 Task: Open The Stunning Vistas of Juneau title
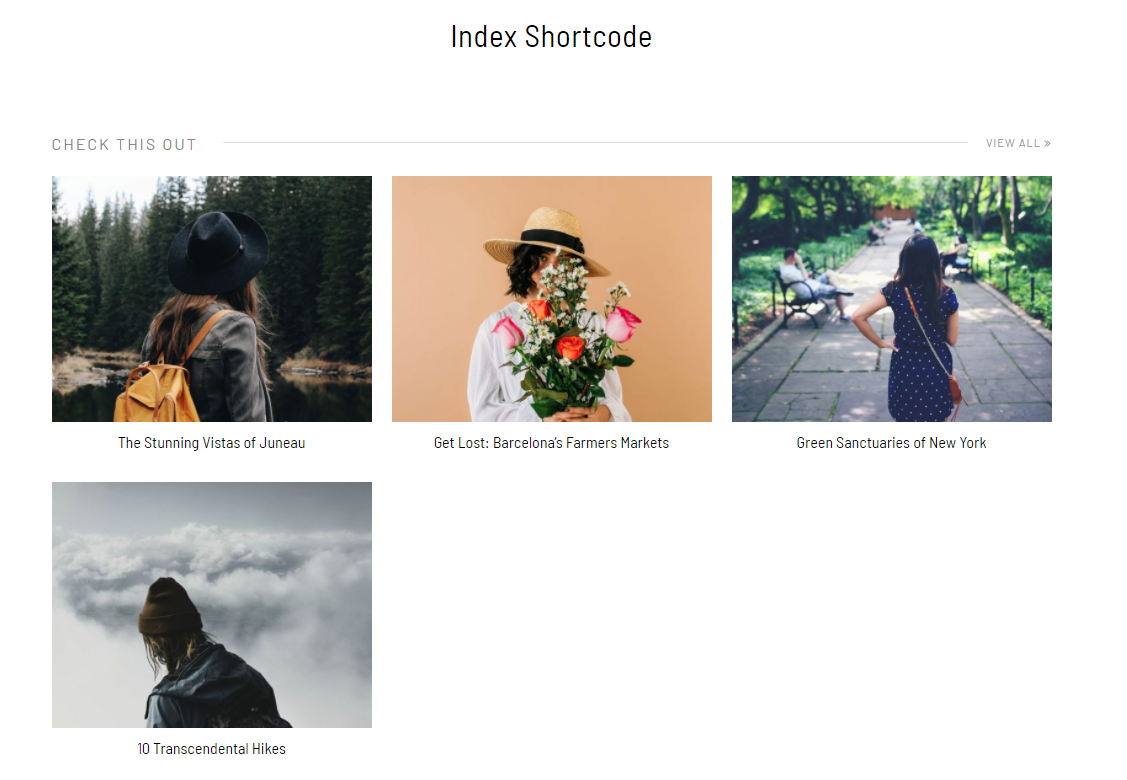click(x=211, y=443)
